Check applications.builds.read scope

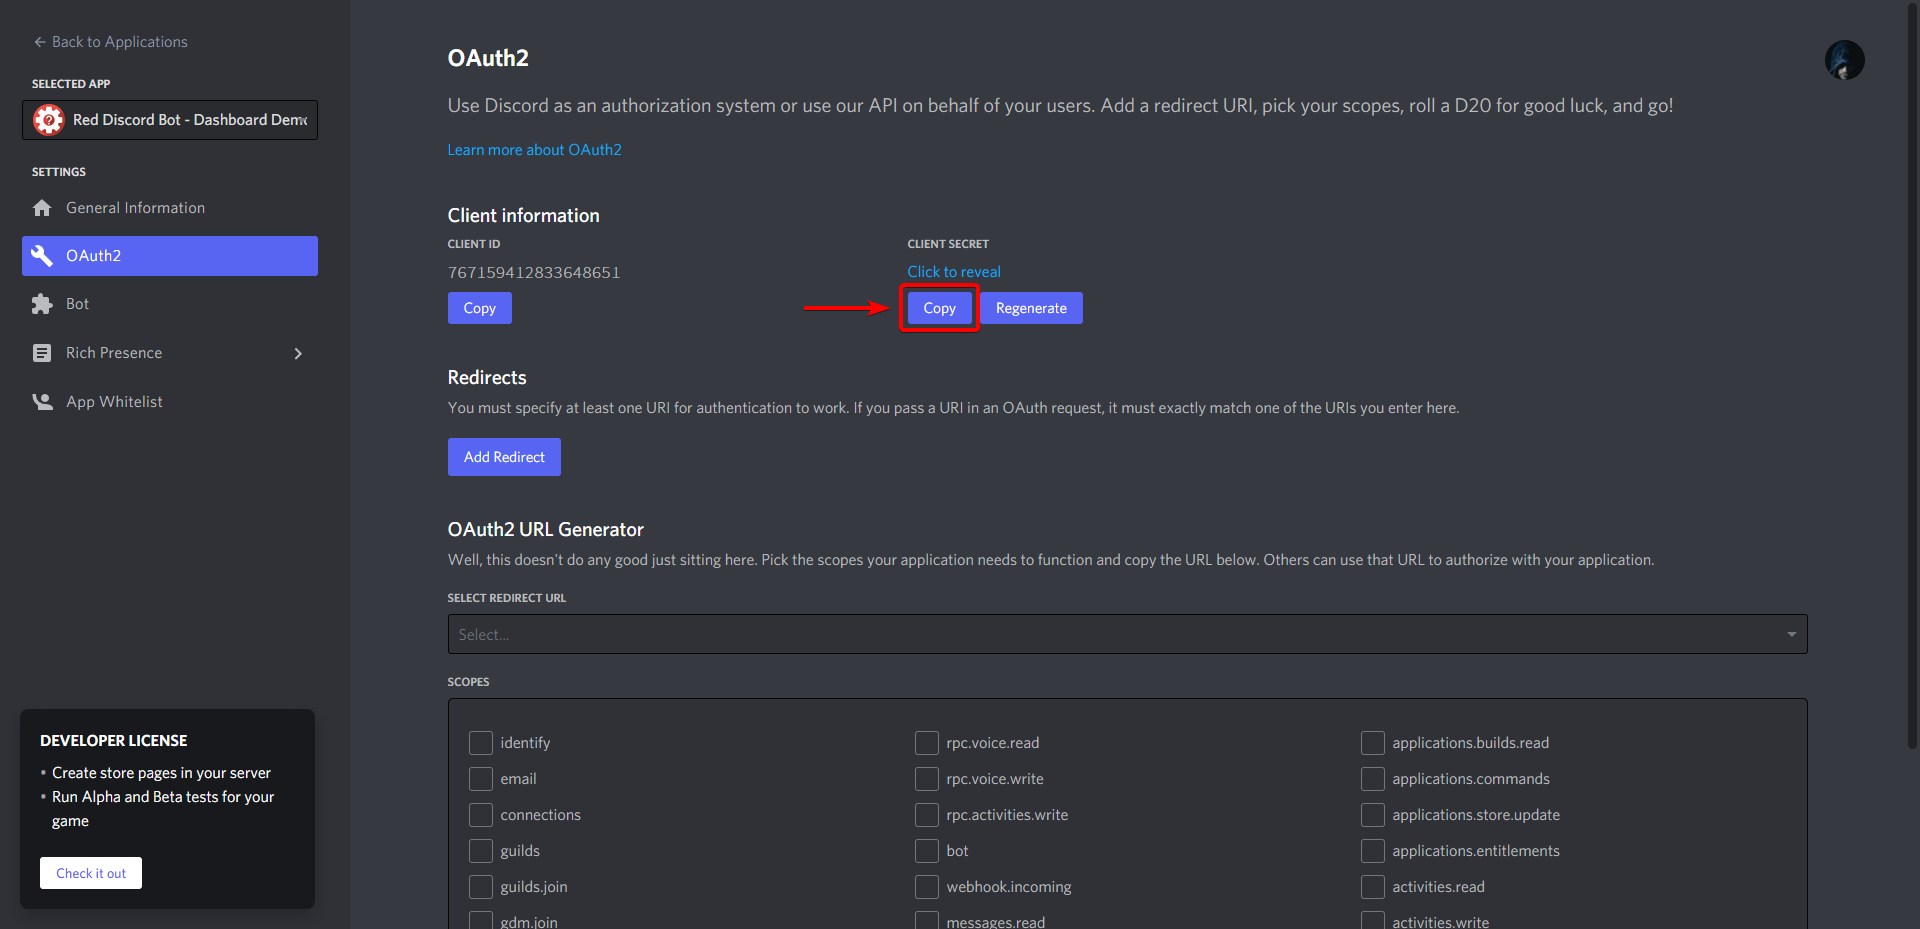pos(1373,743)
